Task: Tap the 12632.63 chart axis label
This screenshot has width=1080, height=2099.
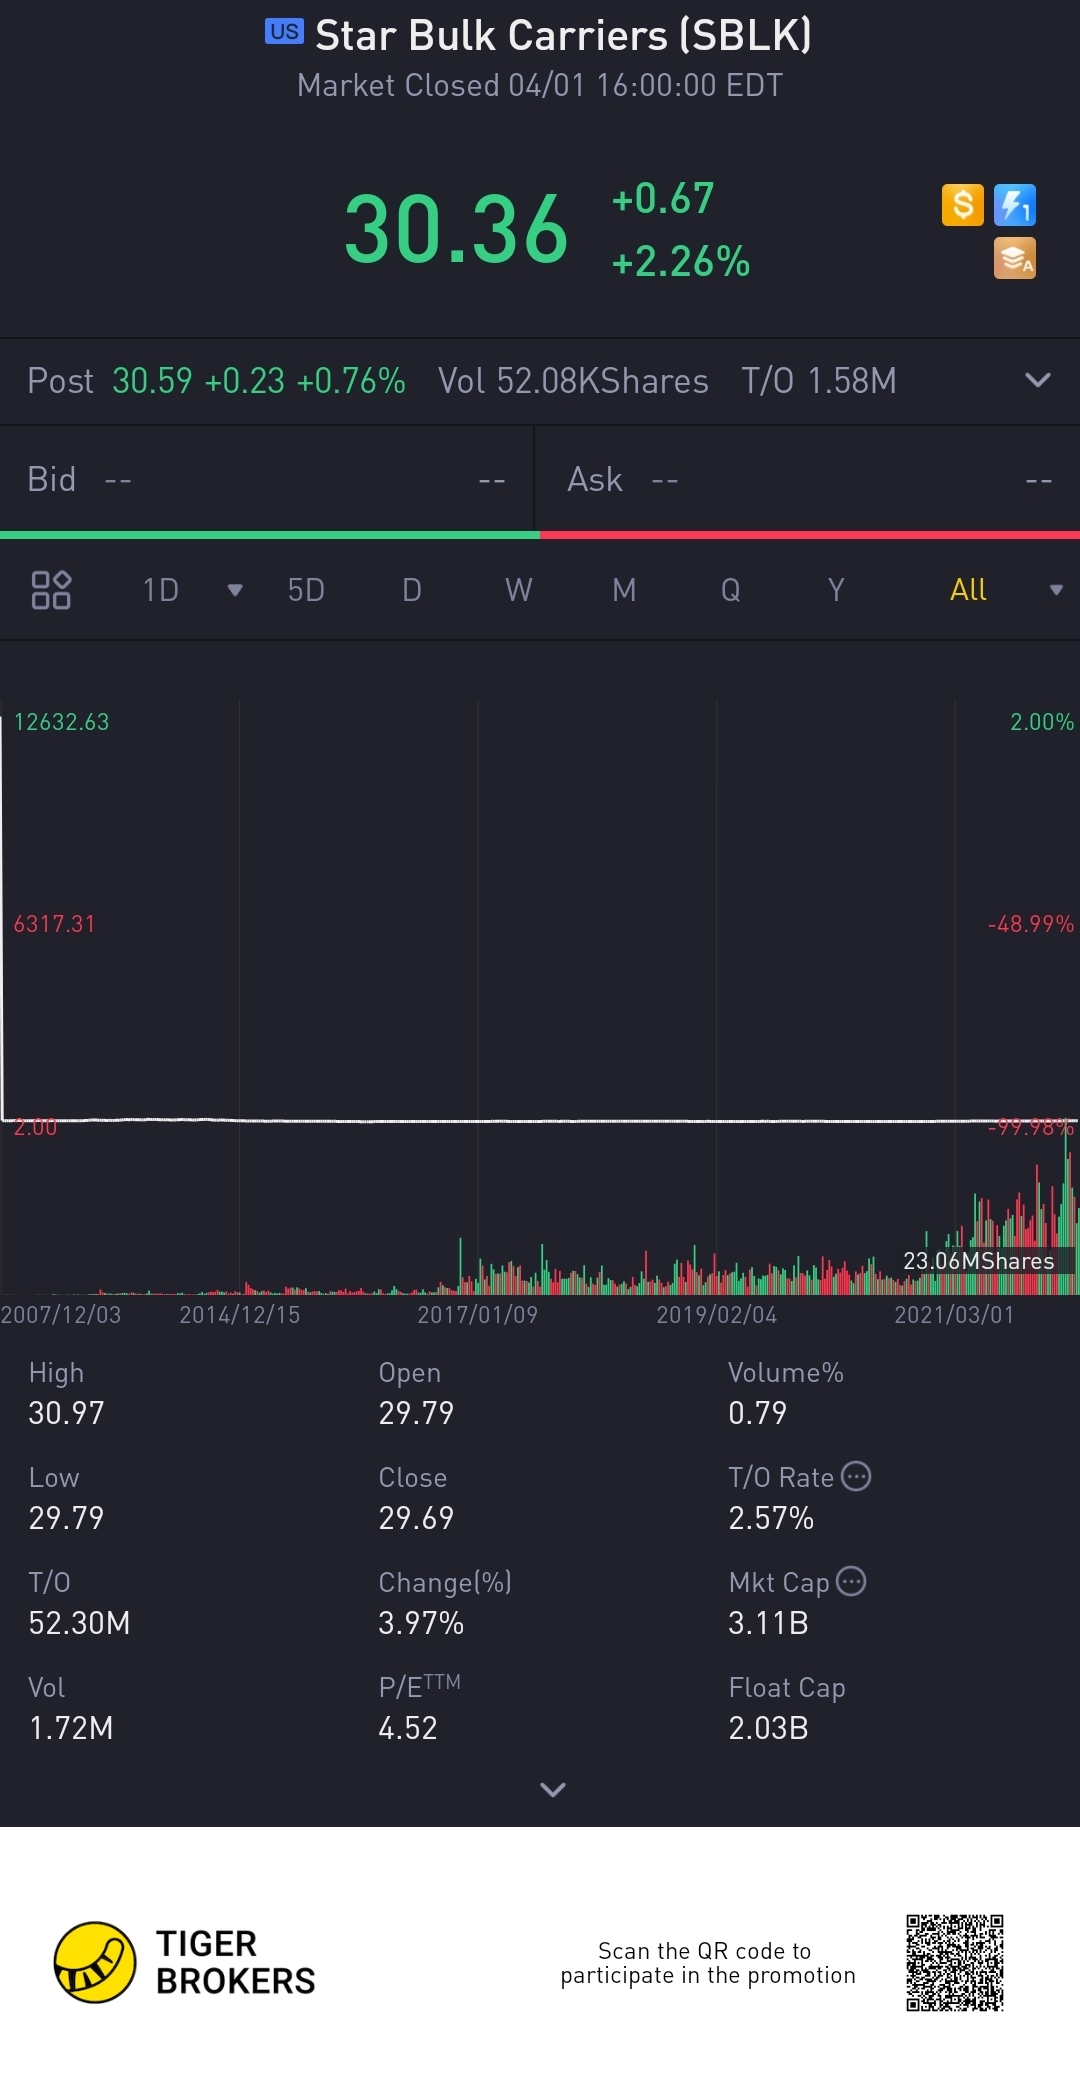Action: 61,722
